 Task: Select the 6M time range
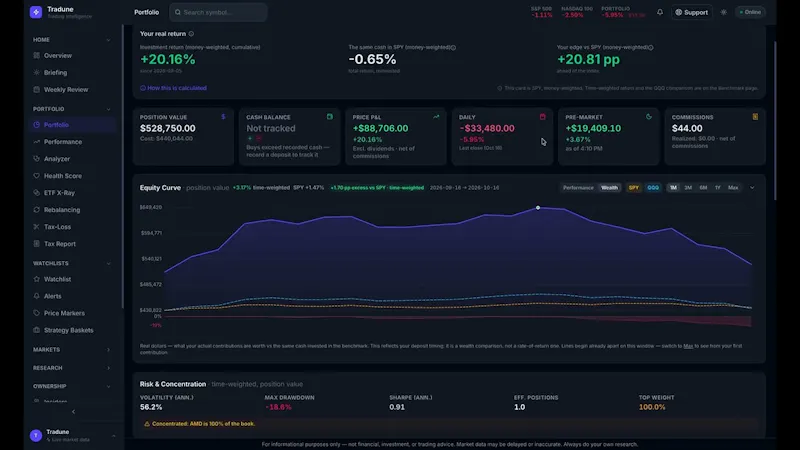coord(703,188)
